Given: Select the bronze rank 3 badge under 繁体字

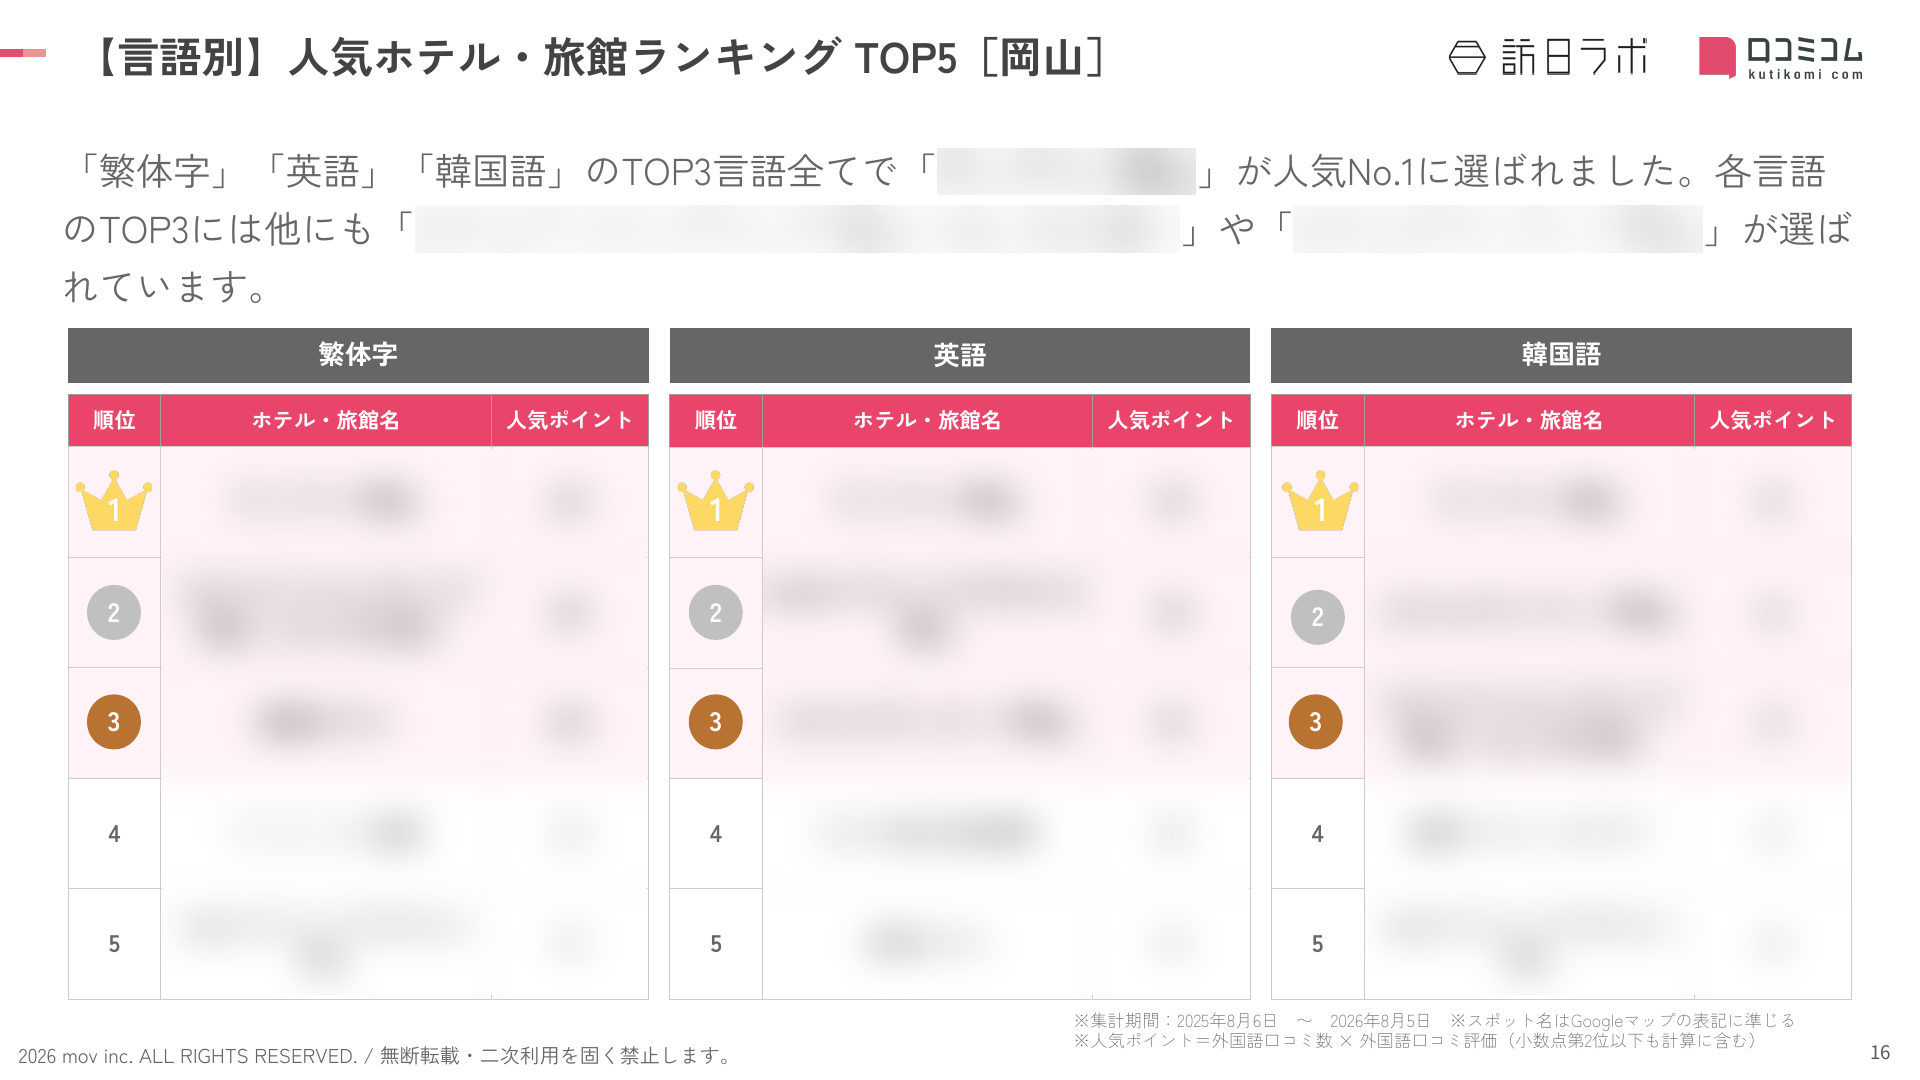Looking at the screenshot, I should point(114,722).
